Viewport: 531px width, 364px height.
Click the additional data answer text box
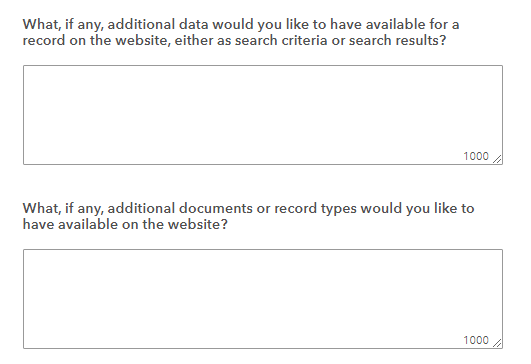coord(263,115)
